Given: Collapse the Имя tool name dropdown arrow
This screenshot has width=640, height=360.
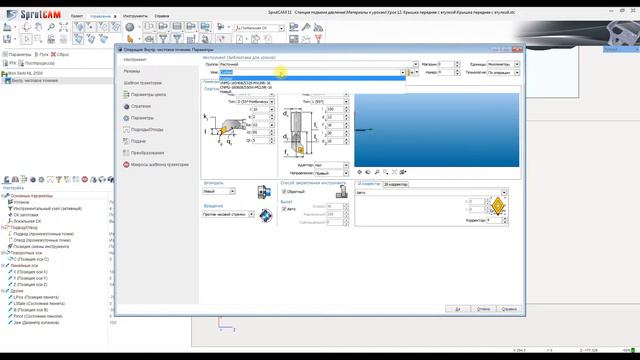Looking at the screenshot, I should tap(402, 72).
